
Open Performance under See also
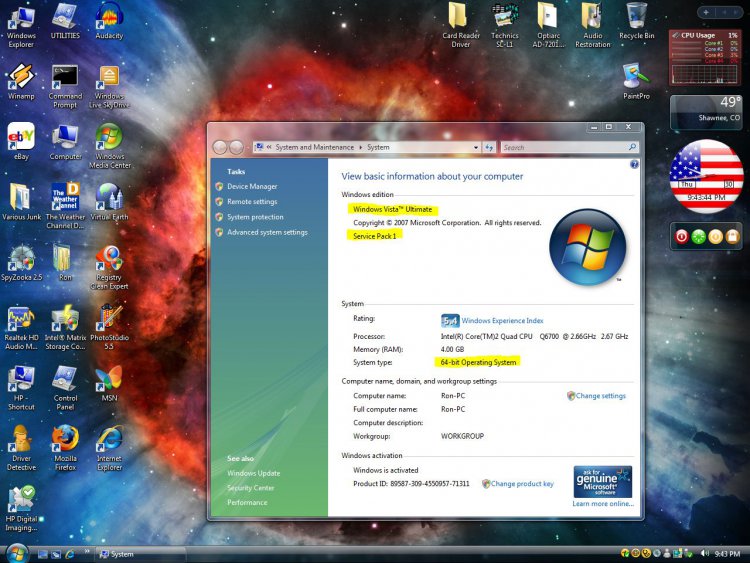click(x=247, y=503)
